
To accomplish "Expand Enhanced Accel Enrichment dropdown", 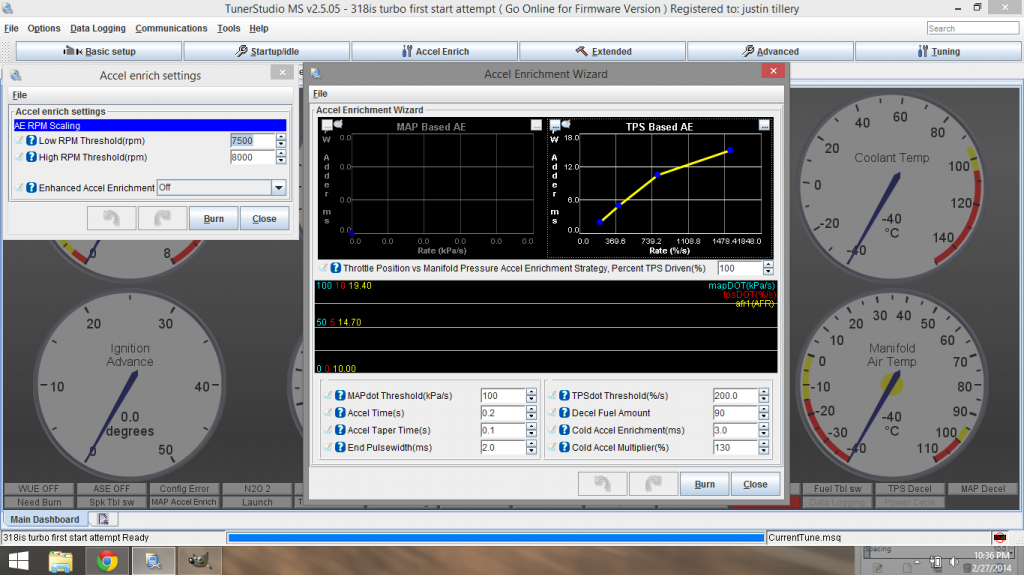I will coord(279,188).
